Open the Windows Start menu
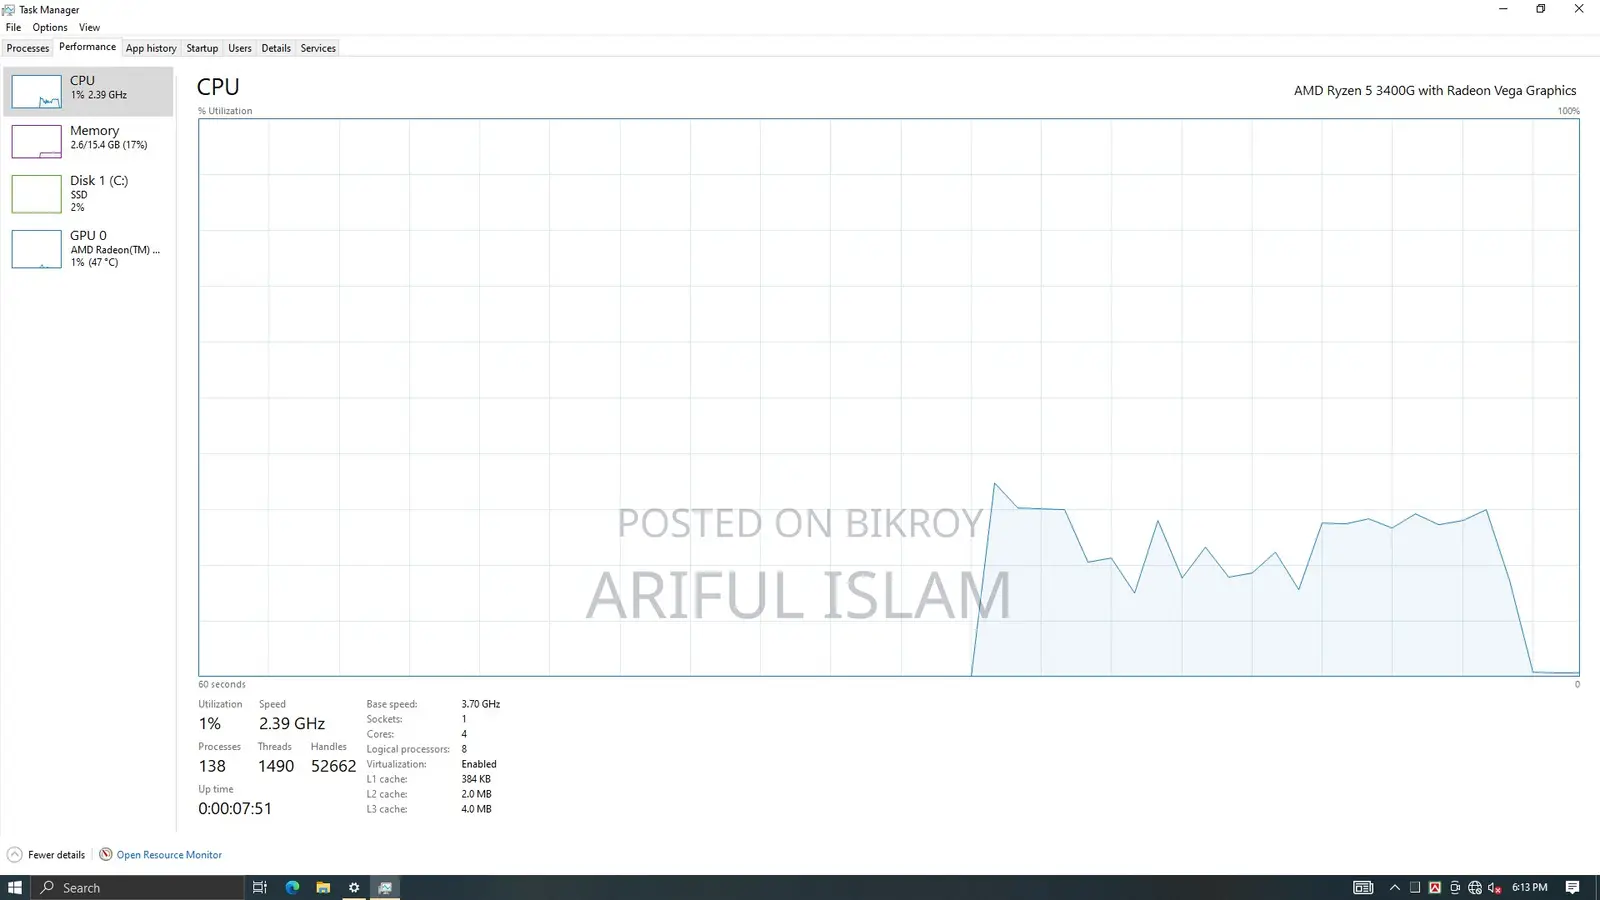 coord(15,887)
